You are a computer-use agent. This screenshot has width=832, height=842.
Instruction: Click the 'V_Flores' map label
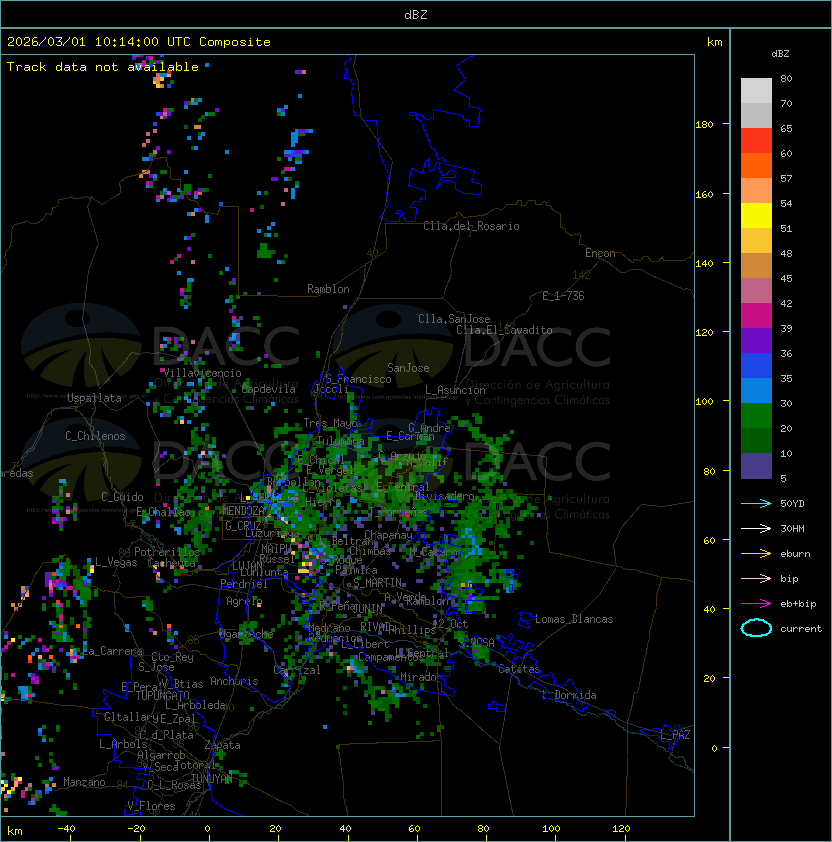point(151,806)
